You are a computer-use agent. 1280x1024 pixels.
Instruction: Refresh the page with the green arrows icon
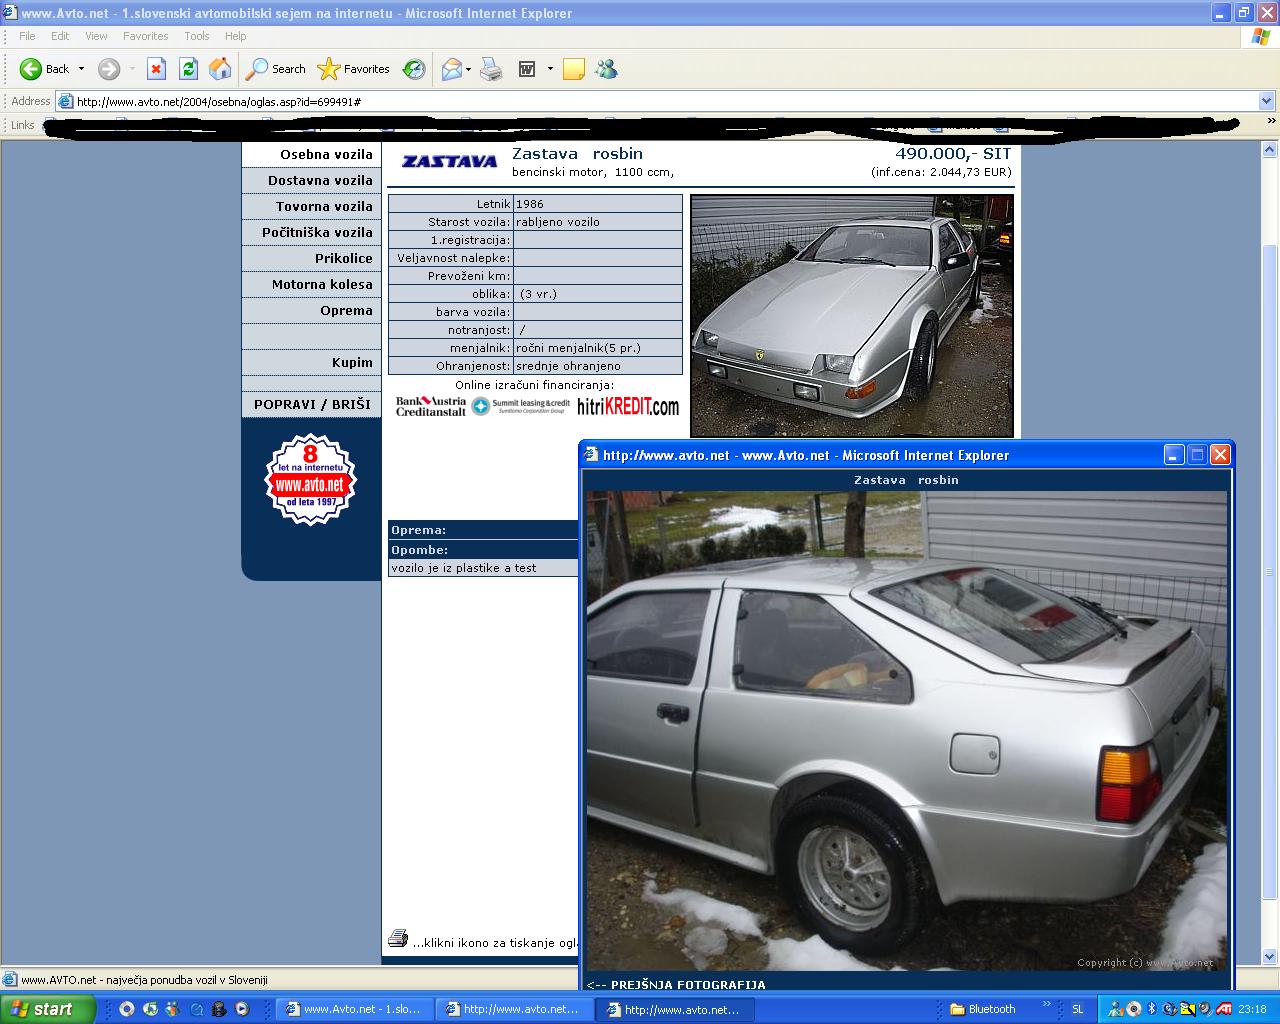click(x=188, y=69)
